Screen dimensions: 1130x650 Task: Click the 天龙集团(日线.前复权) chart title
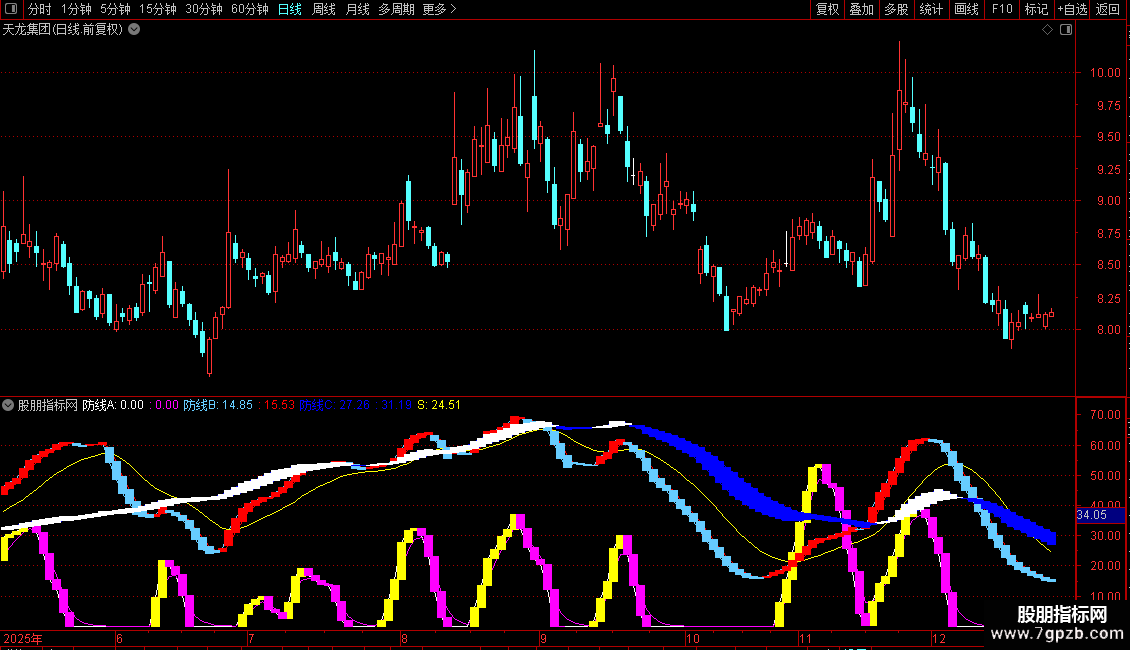click(63, 30)
